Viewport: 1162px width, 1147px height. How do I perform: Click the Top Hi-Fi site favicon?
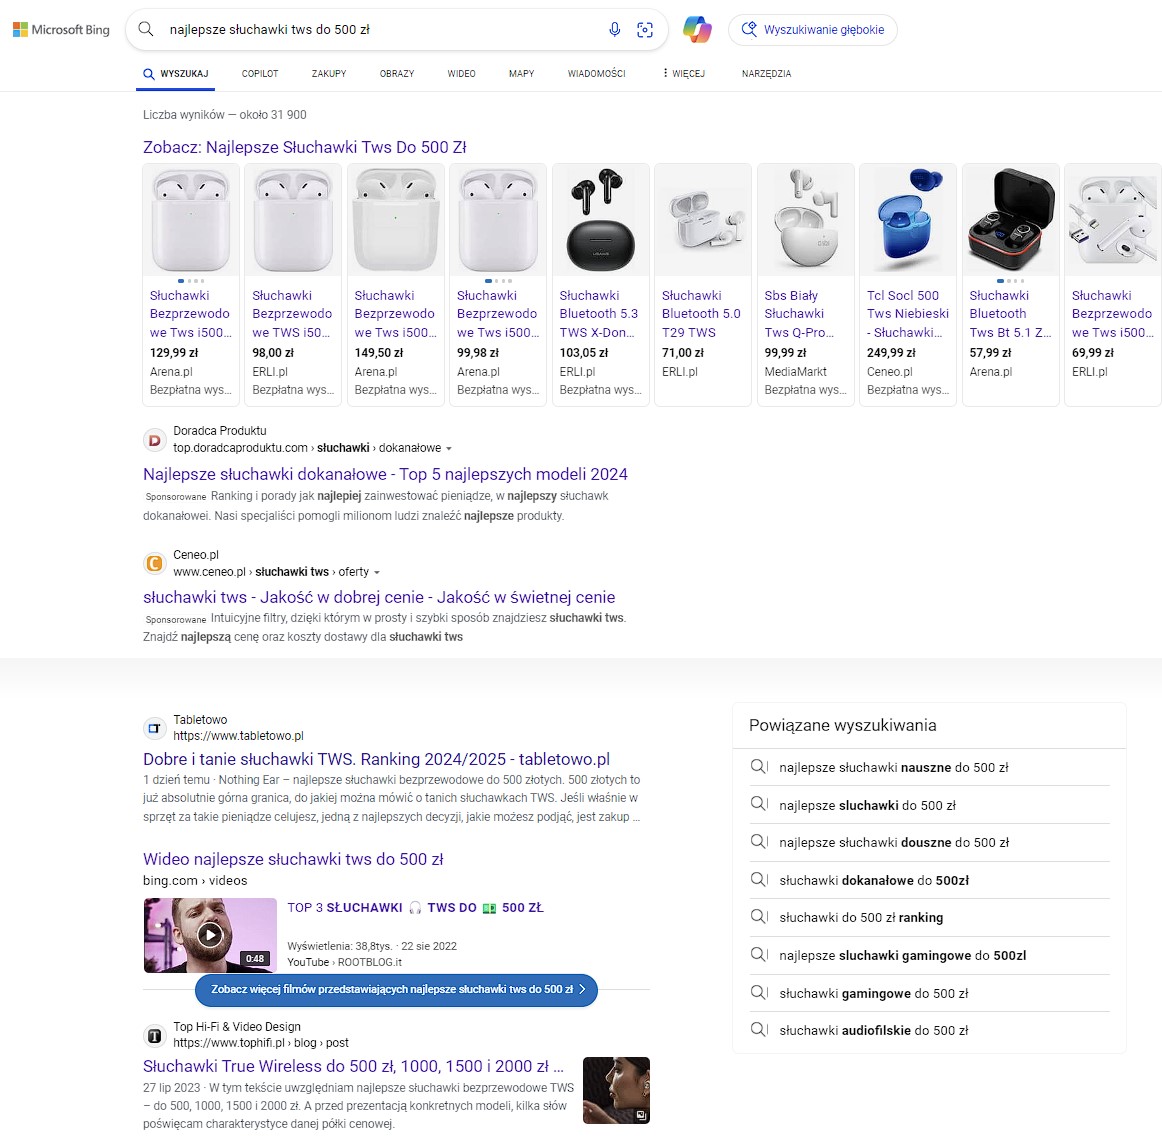(154, 1036)
